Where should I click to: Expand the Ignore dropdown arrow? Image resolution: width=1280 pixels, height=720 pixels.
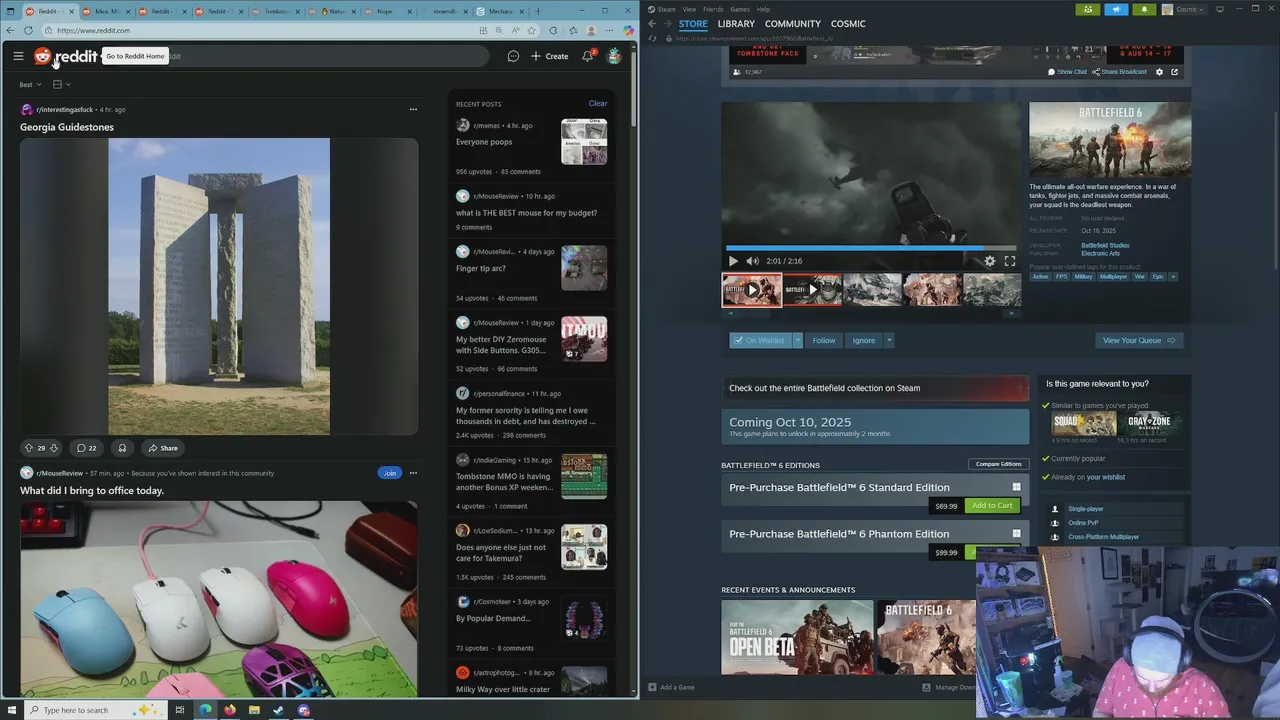point(889,340)
